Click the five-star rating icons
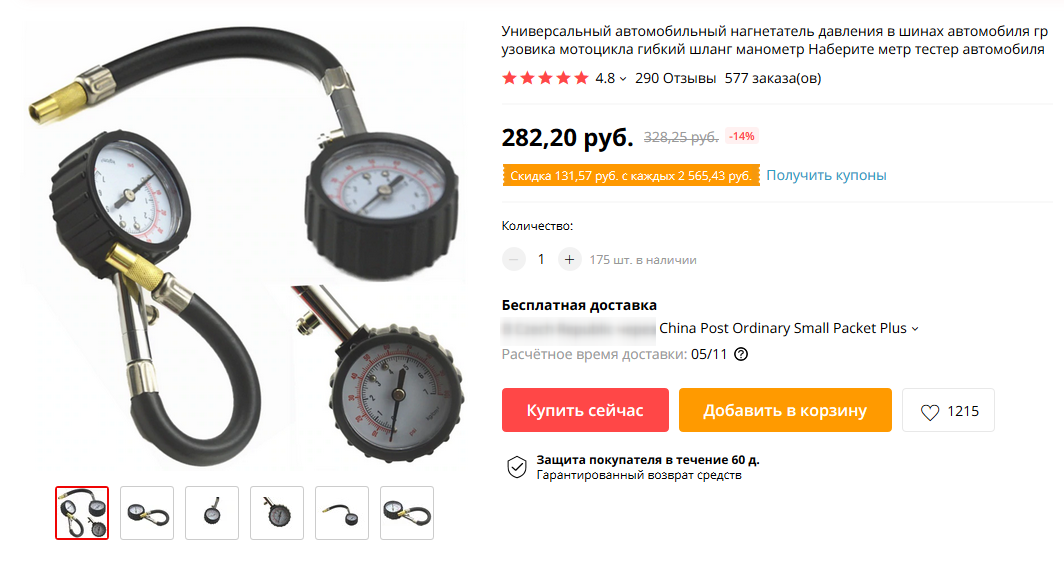This screenshot has height=569, width=1064. 545,78
